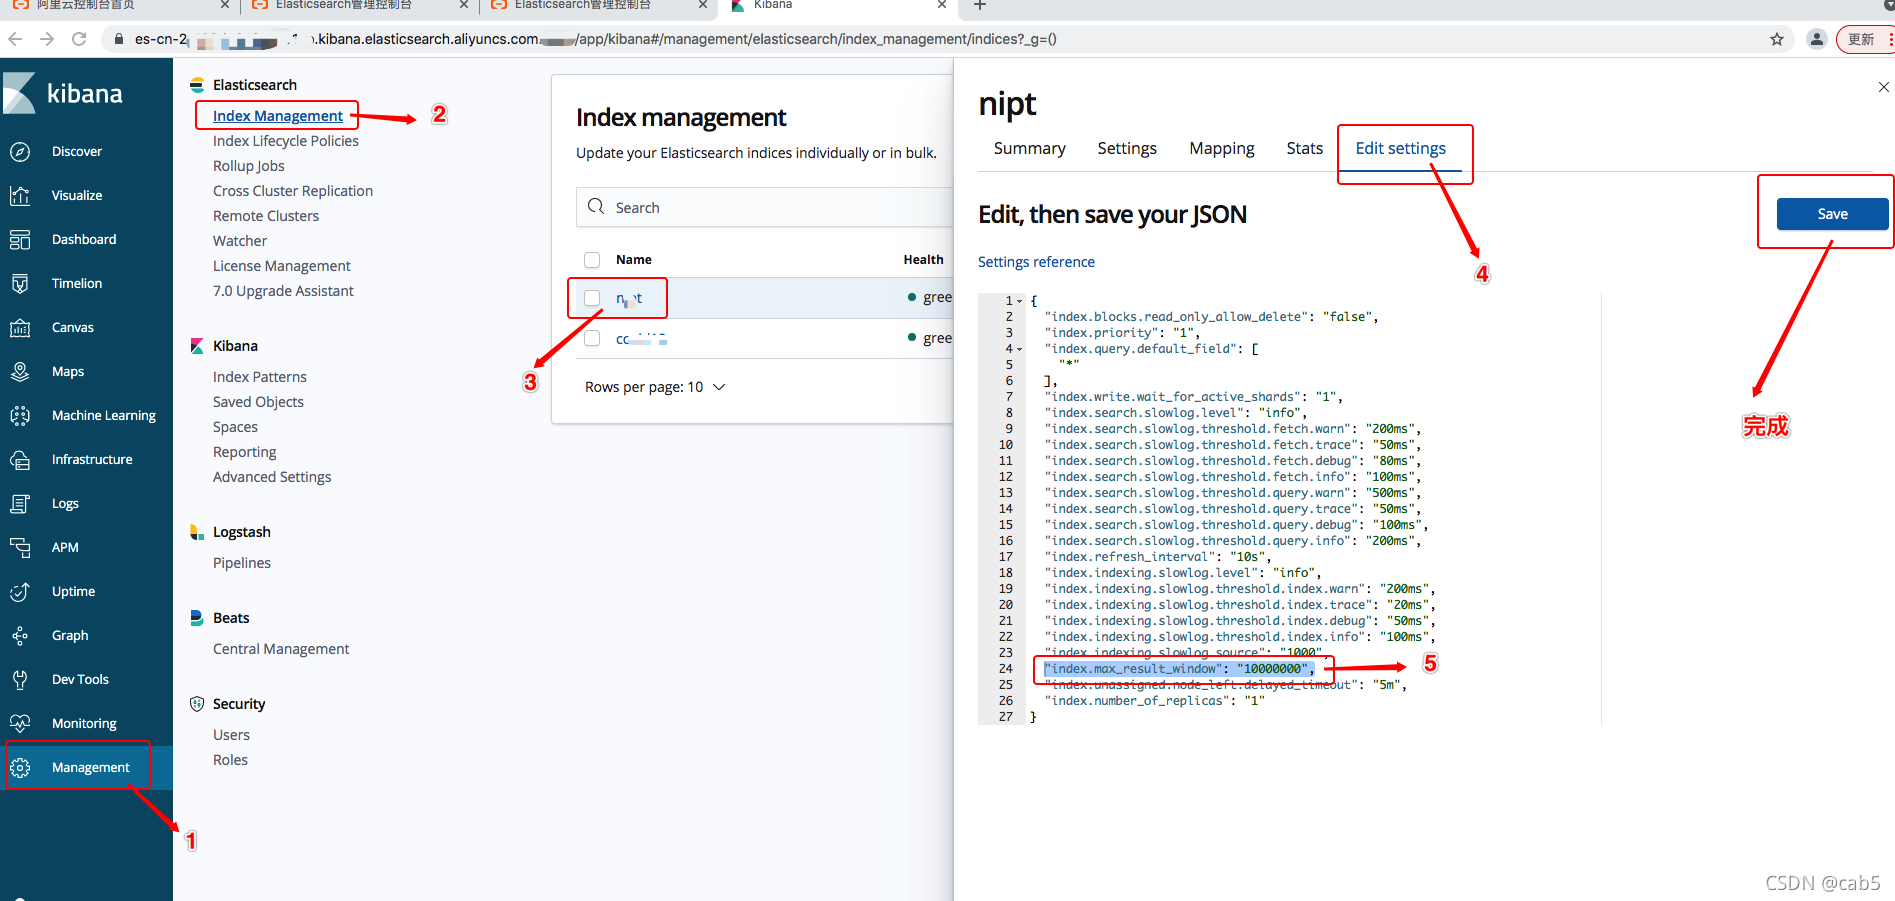Open Rollup Jobs link
The image size is (1895, 901).
[x=248, y=166]
